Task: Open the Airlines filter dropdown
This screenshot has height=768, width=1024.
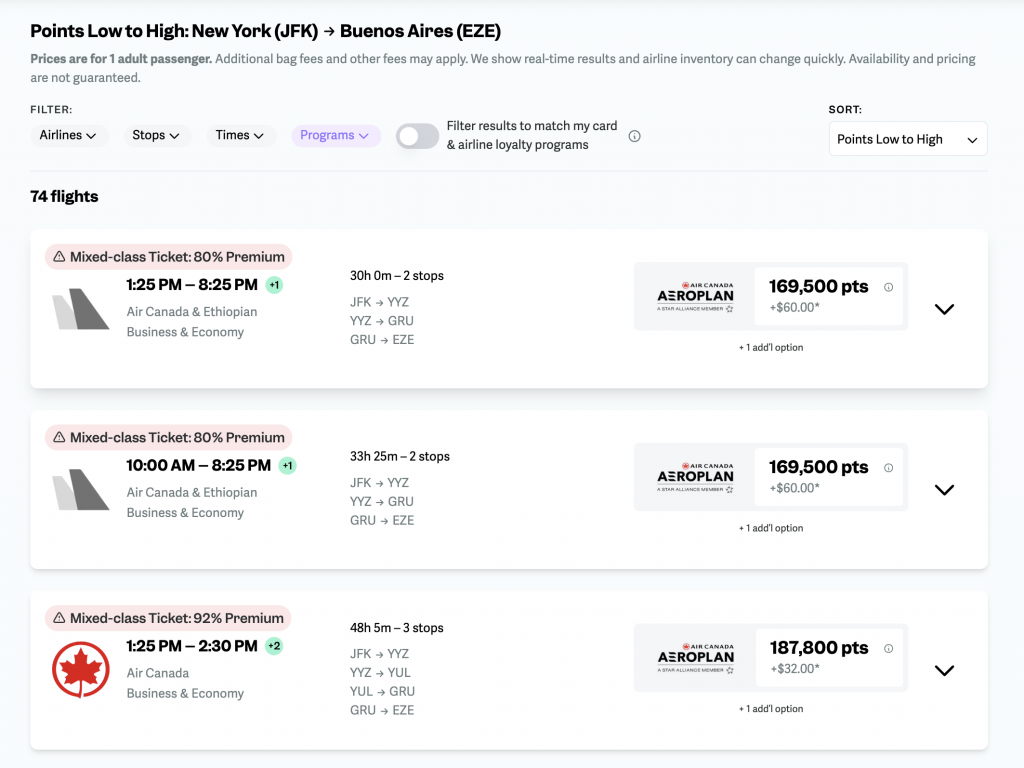Action: tap(68, 135)
